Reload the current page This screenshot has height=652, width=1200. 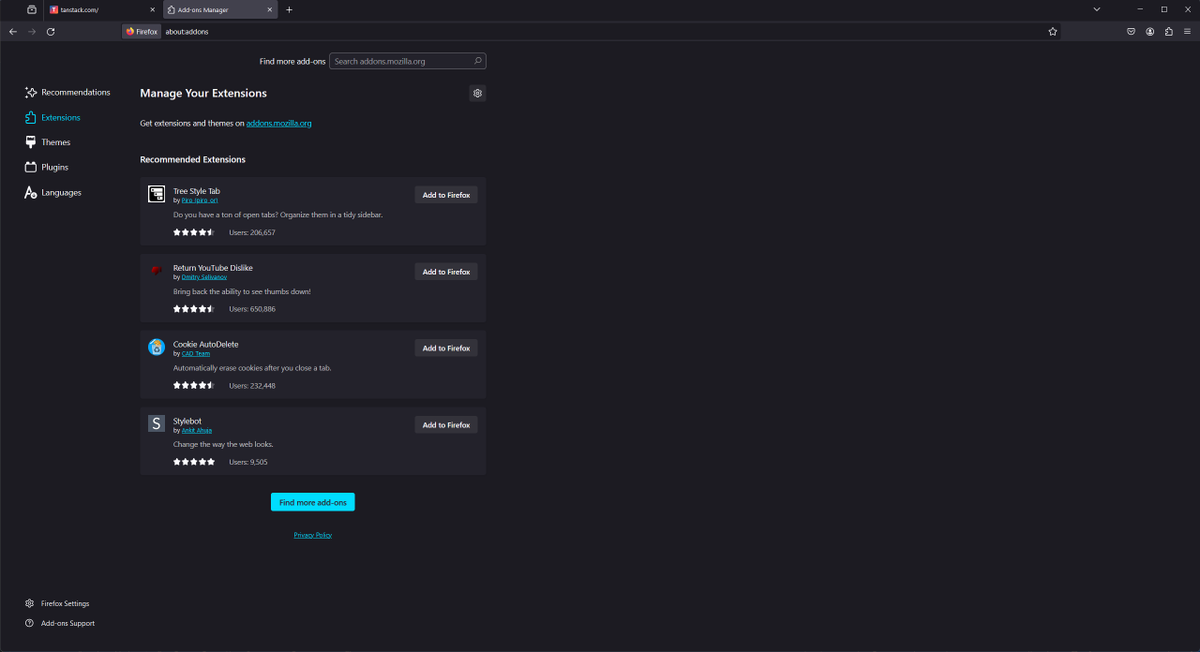(x=51, y=31)
